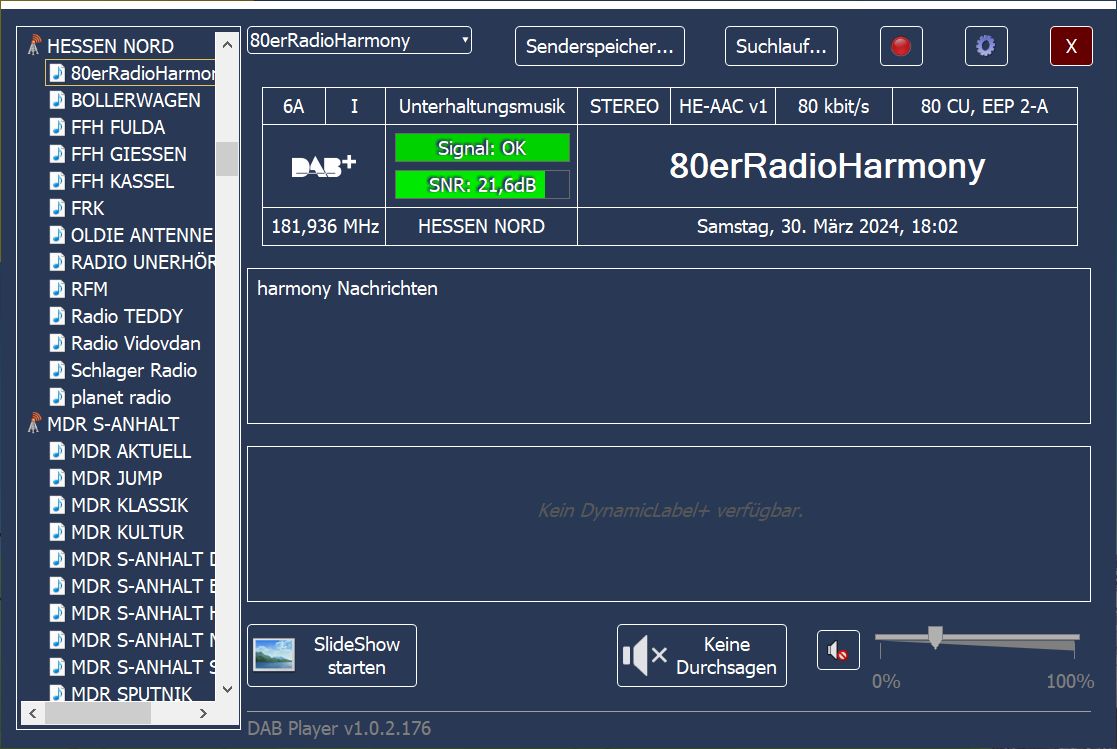Click the DAB+ logo
Viewport: 1117px width, 749px height.
tap(323, 167)
